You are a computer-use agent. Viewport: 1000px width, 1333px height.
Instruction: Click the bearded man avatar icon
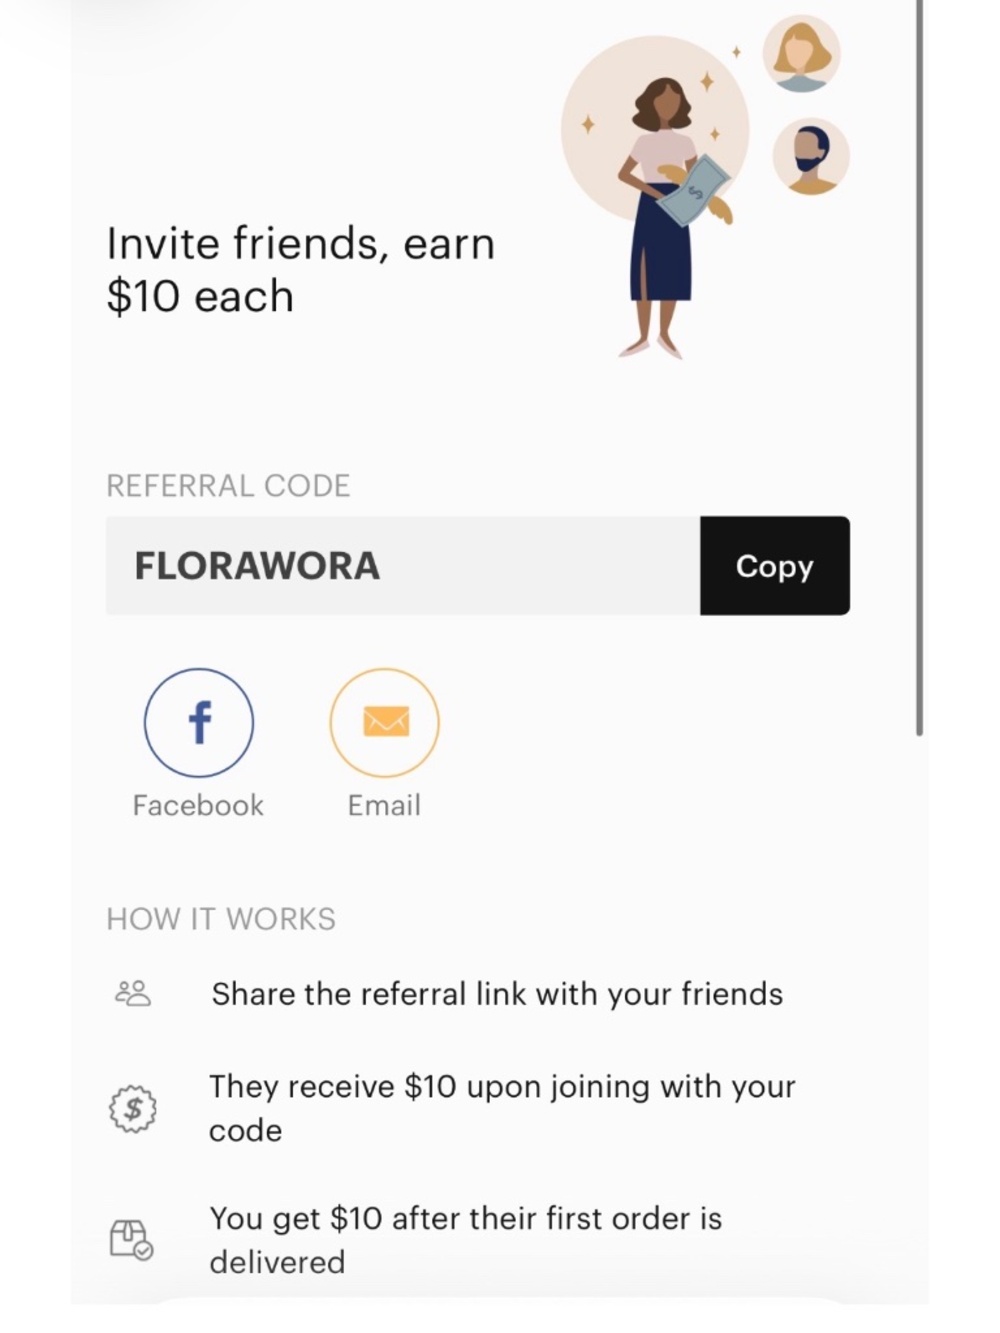pyautogui.click(x=811, y=157)
